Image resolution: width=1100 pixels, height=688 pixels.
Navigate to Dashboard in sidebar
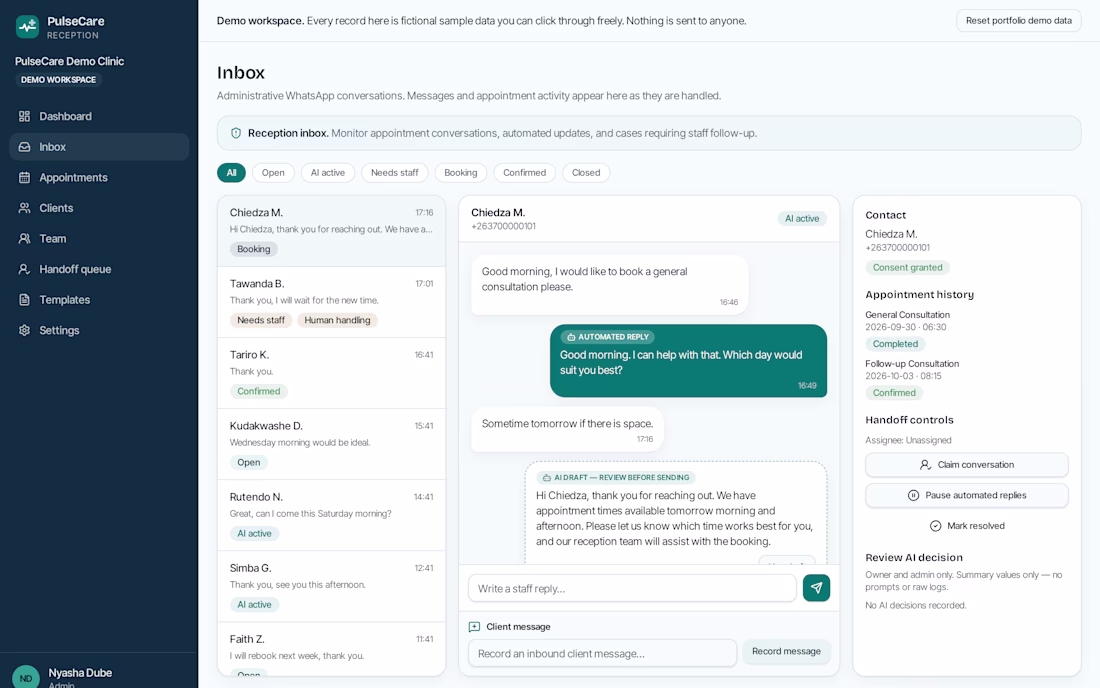(99, 116)
